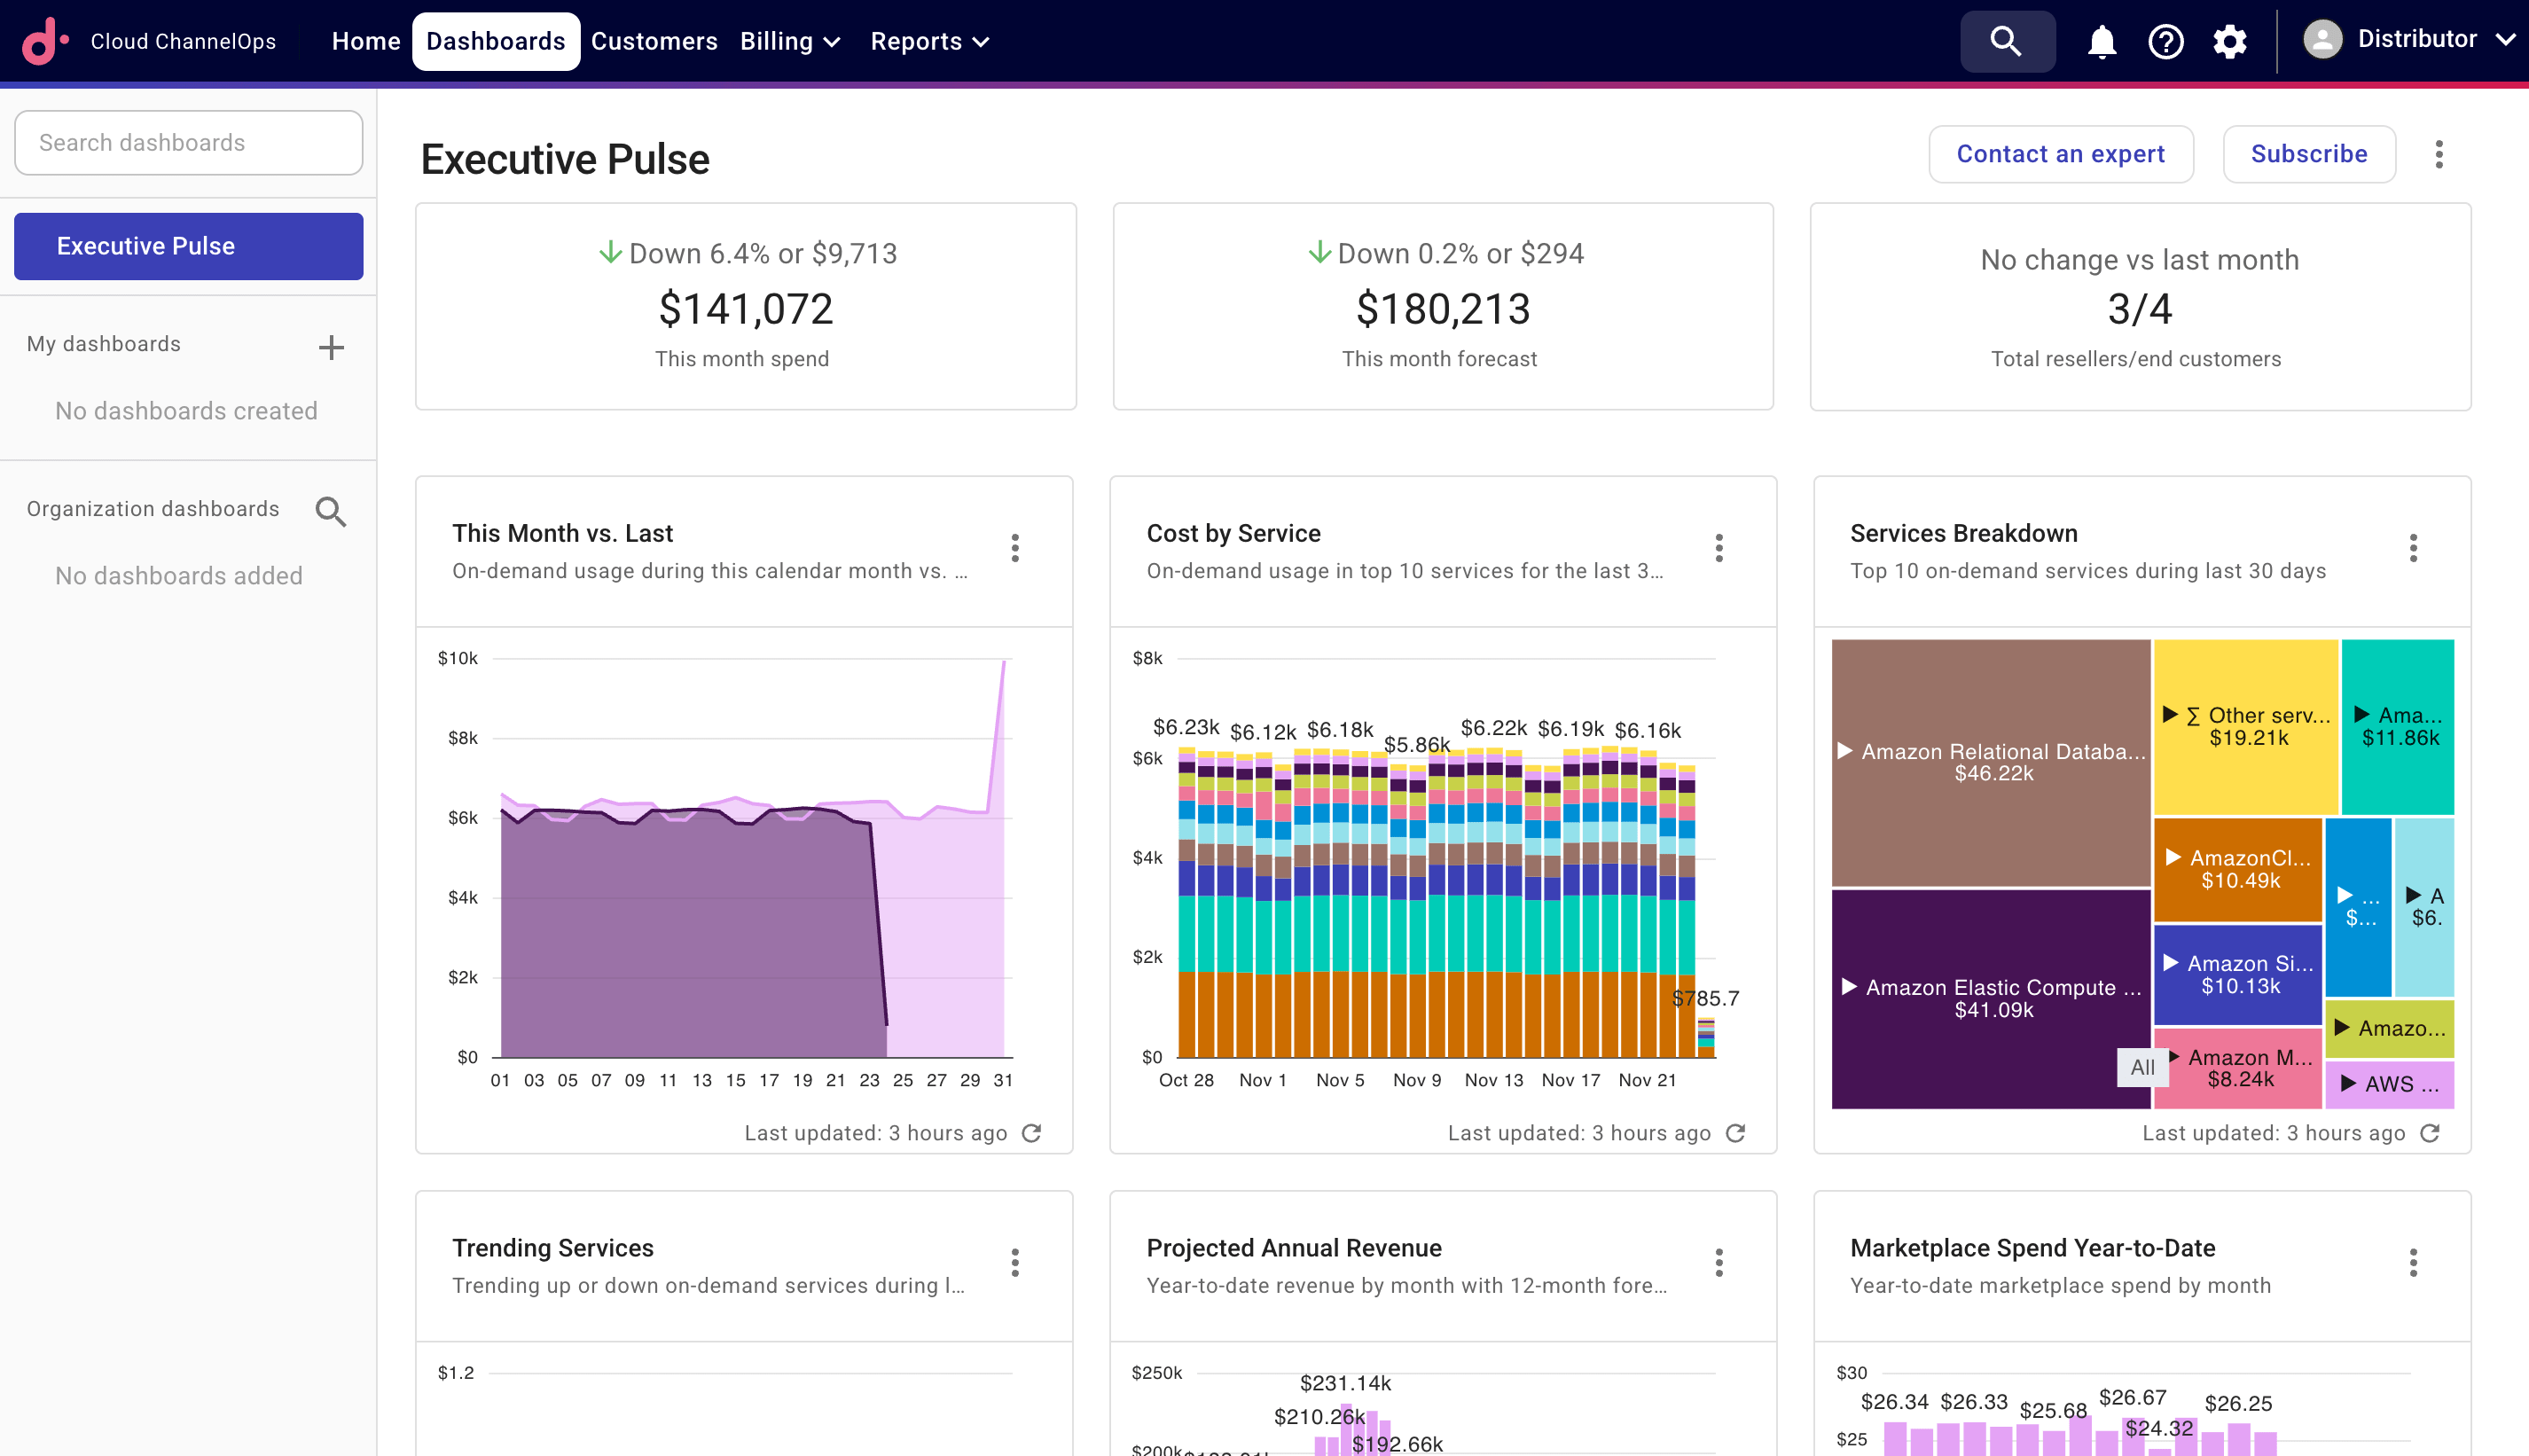Viewport: 2529px width, 1456px height.
Task: Search Organization dashboards with the magnifier icon
Action: coord(331,511)
